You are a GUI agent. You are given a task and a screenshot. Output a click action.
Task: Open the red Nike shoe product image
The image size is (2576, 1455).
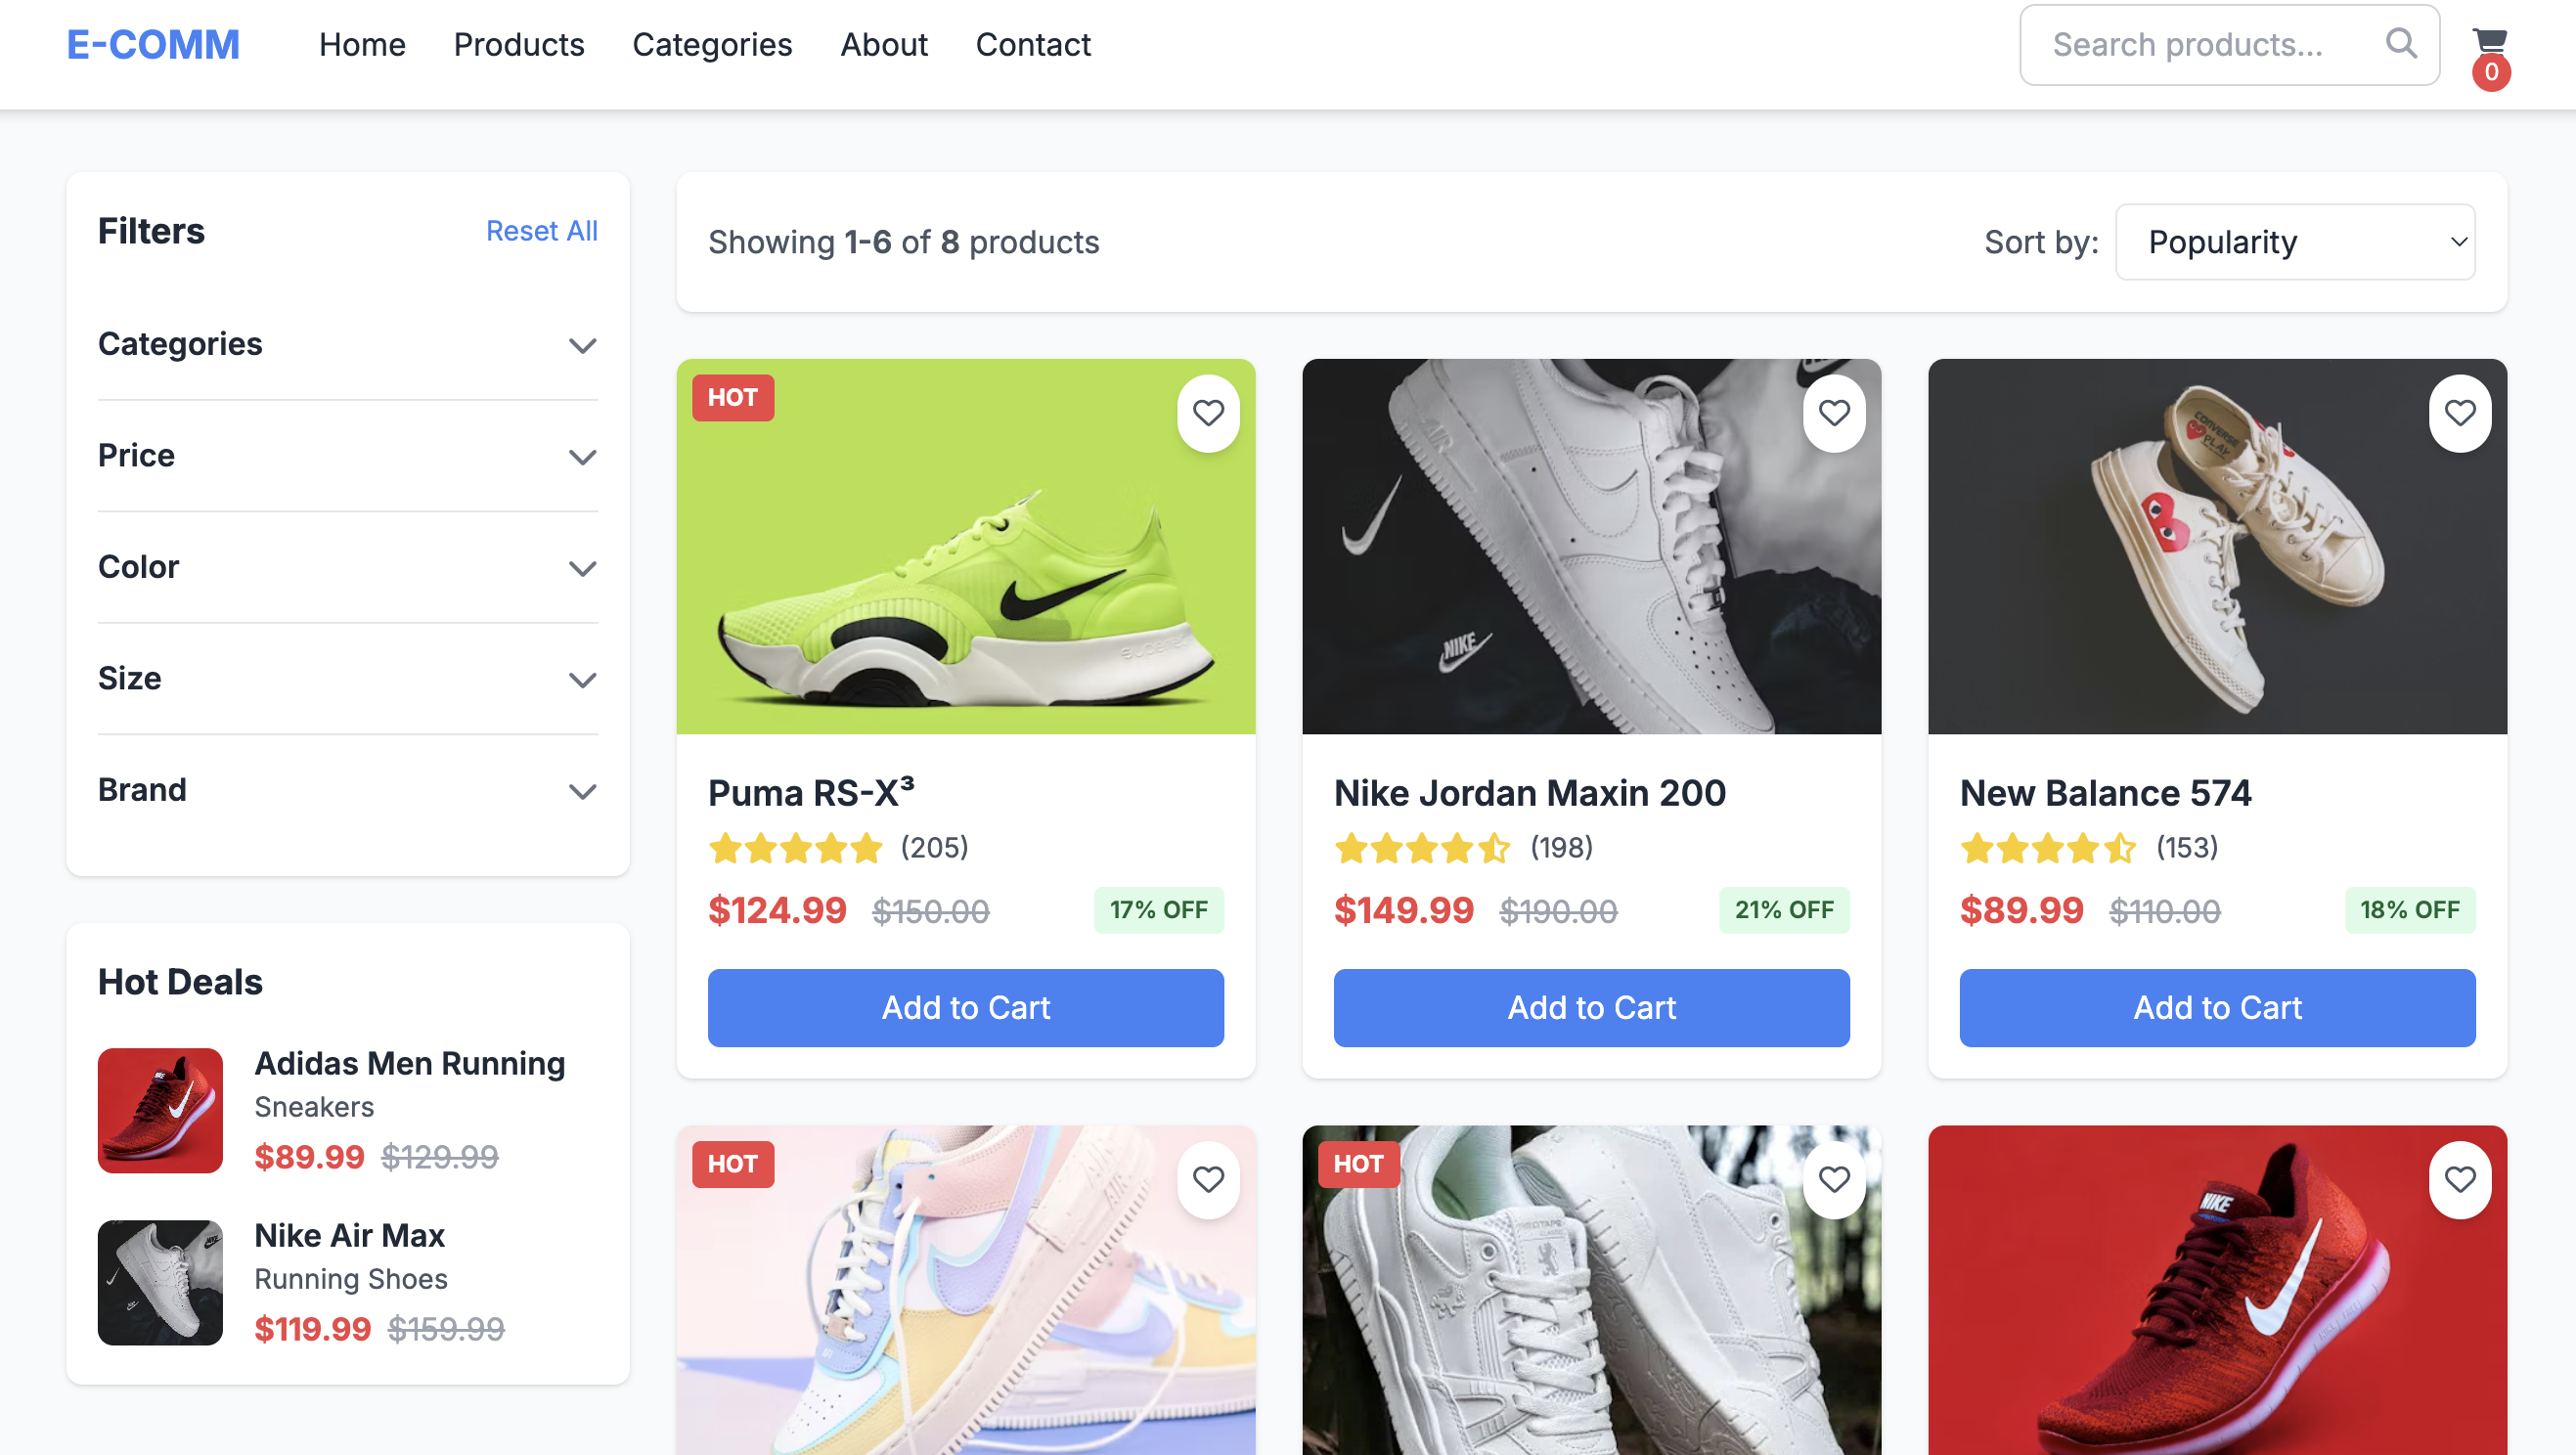click(x=2217, y=1290)
